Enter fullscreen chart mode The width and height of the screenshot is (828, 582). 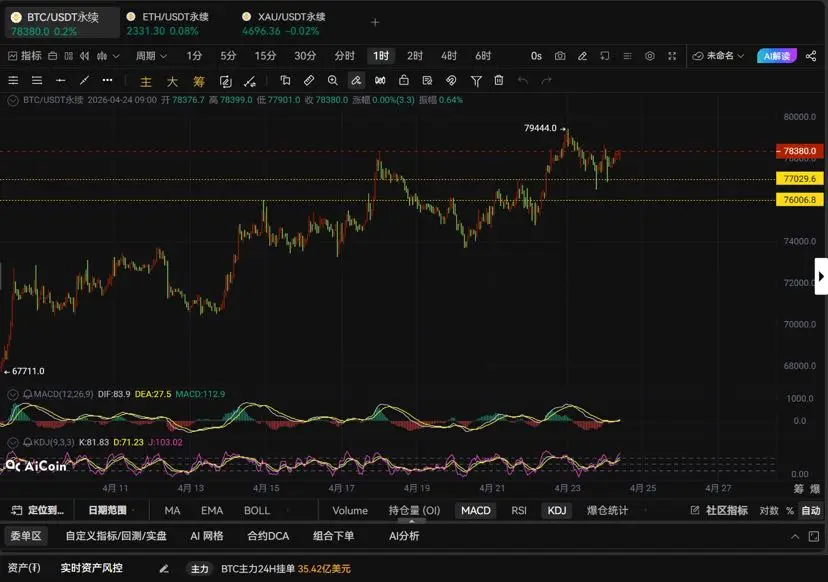click(x=672, y=55)
